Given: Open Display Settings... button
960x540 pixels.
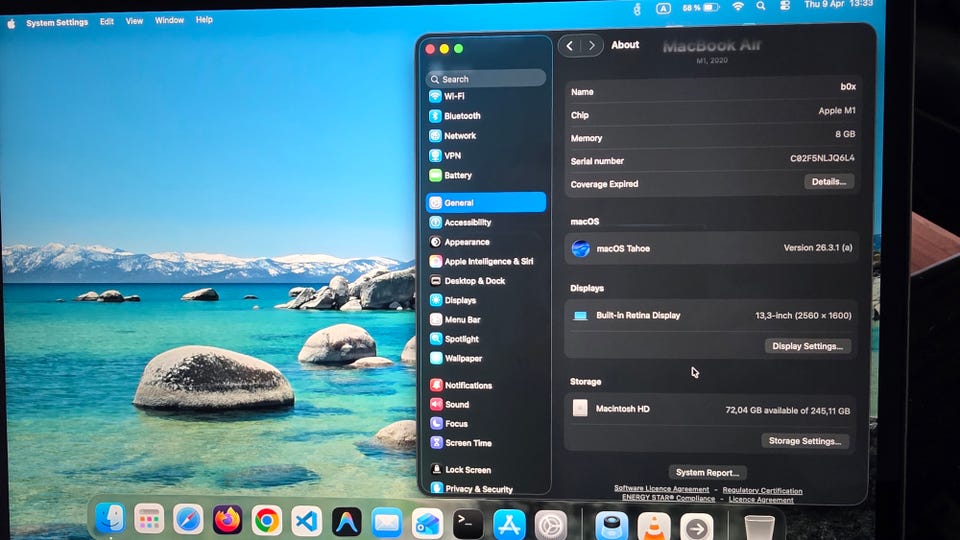Looking at the screenshot, I should tap(808, 346).
